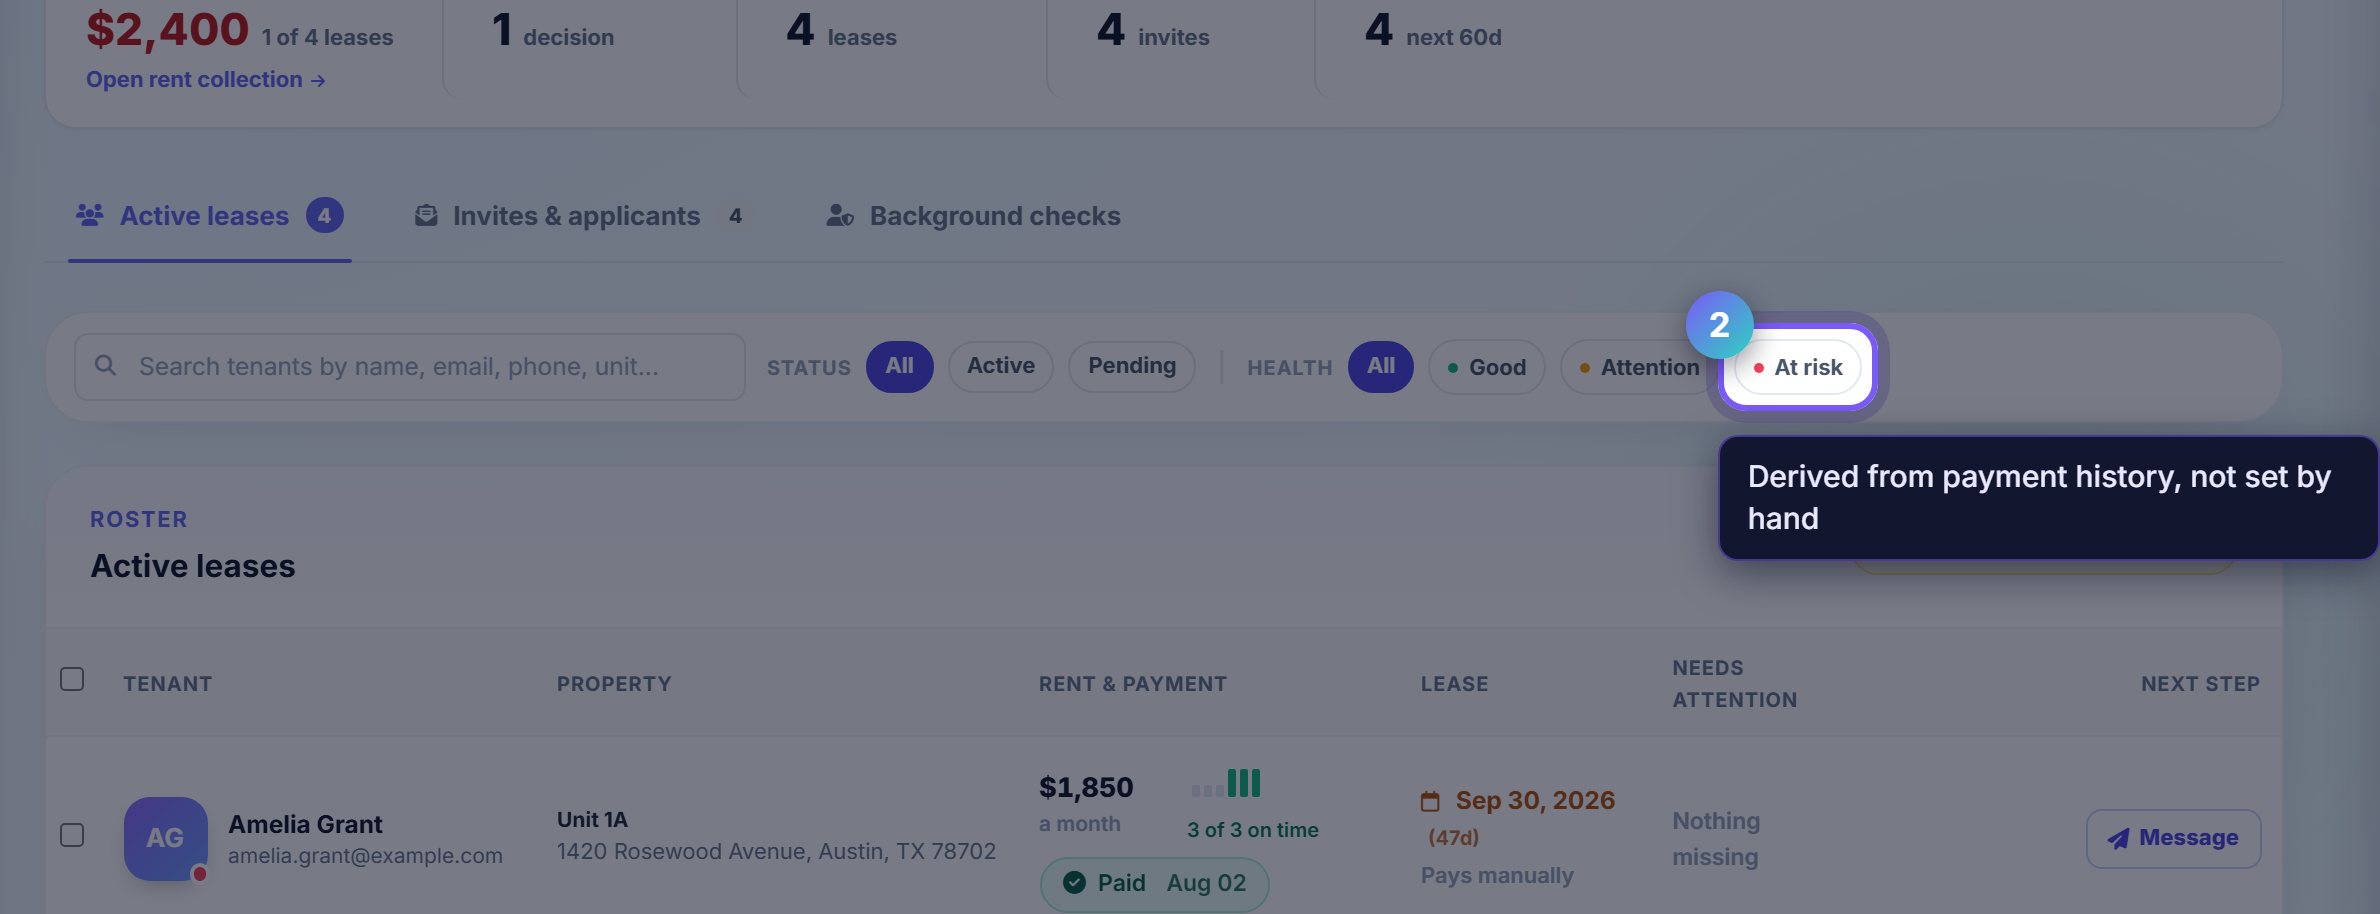The width and height of the screenshot is (2380, 914).
Task: Focus the search tenants input field
Action: click(410, 367)
